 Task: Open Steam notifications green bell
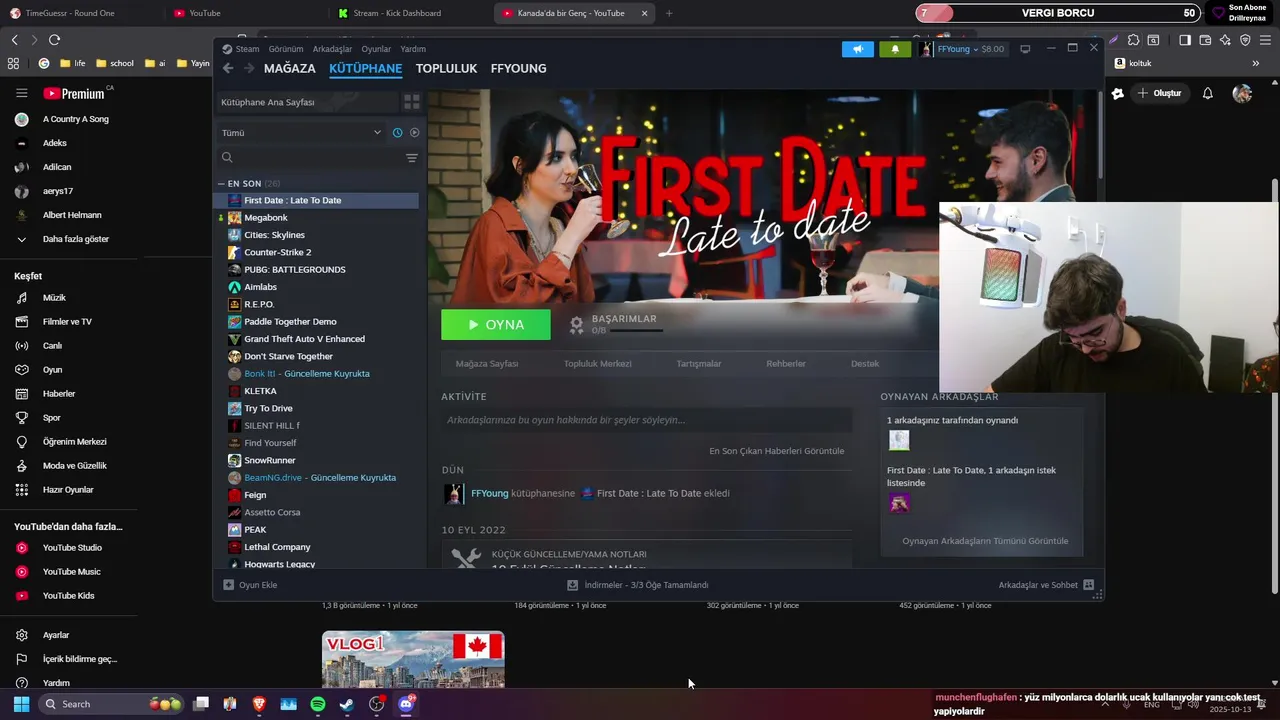(x=895, y=49)
